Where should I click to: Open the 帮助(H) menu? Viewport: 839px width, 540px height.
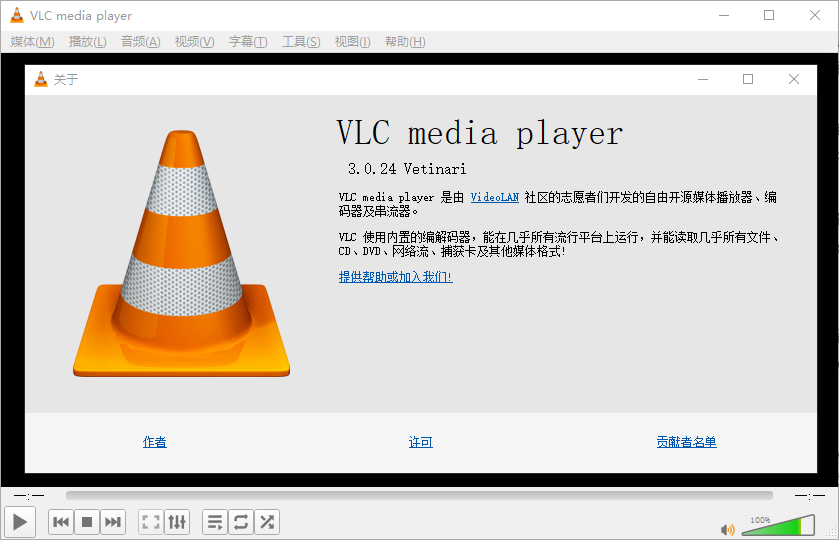click(405, 42)
